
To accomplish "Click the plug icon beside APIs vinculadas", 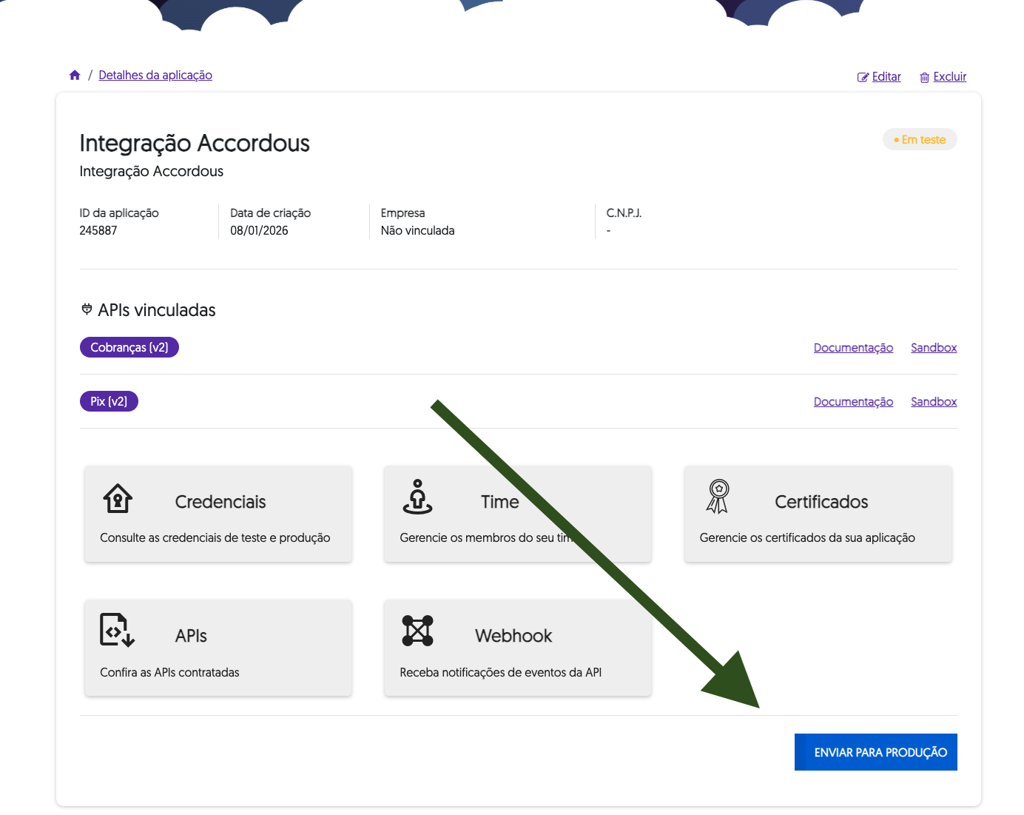I will 86,309.
